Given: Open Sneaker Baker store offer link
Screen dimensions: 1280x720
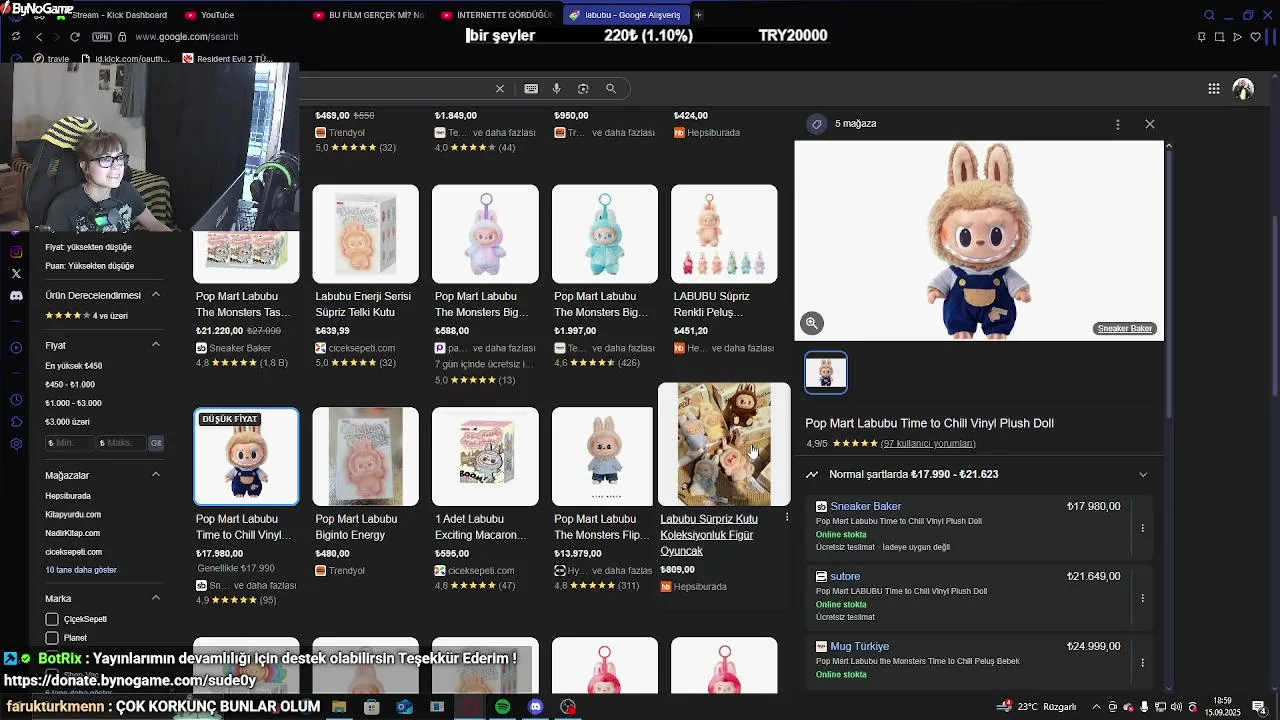Looking at the screenshot, I should click(x=866, y=506).
